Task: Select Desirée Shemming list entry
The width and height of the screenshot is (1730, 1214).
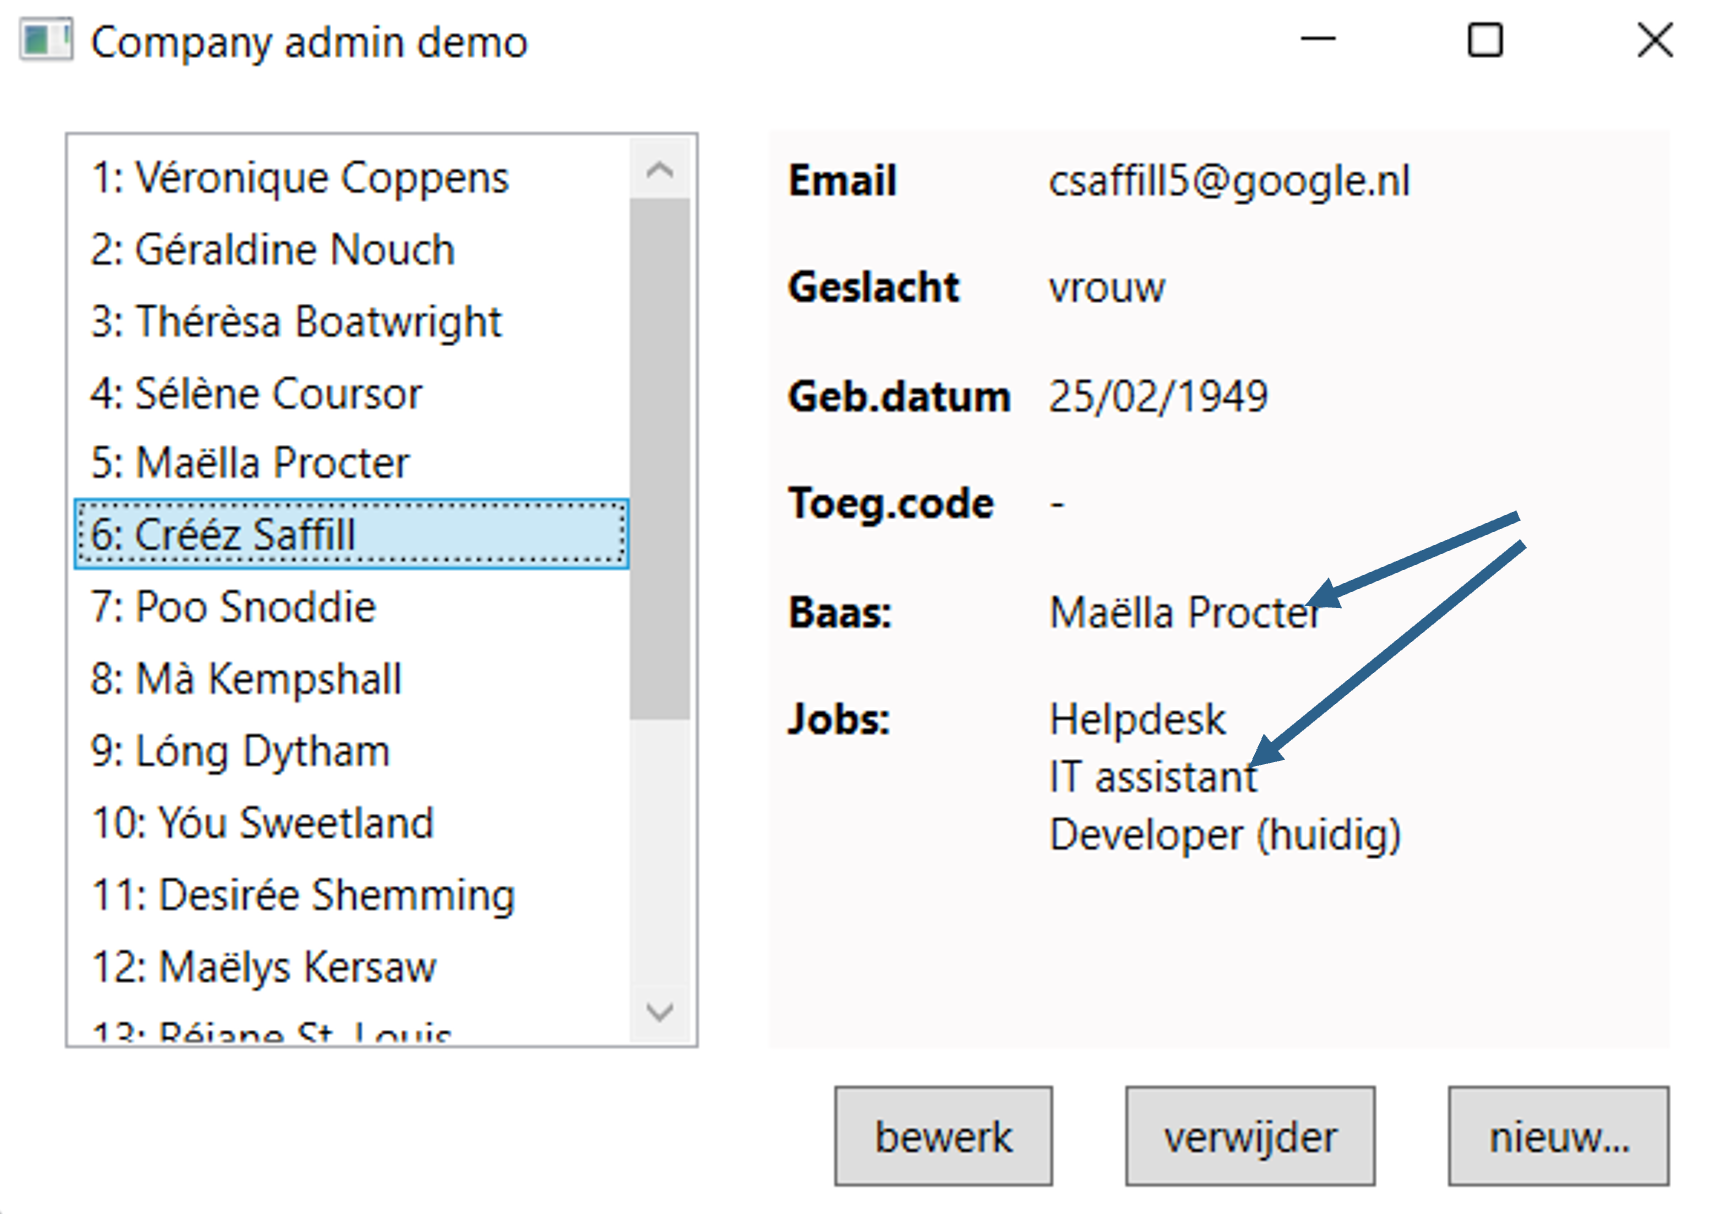Action: (302, 895)
